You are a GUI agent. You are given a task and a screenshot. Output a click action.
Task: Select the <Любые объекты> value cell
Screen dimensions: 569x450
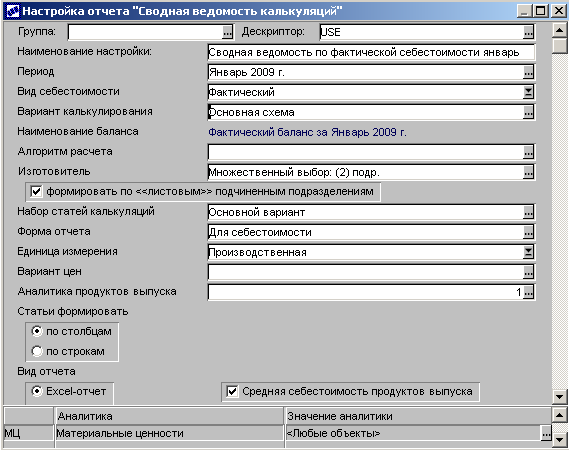[413, 433]
